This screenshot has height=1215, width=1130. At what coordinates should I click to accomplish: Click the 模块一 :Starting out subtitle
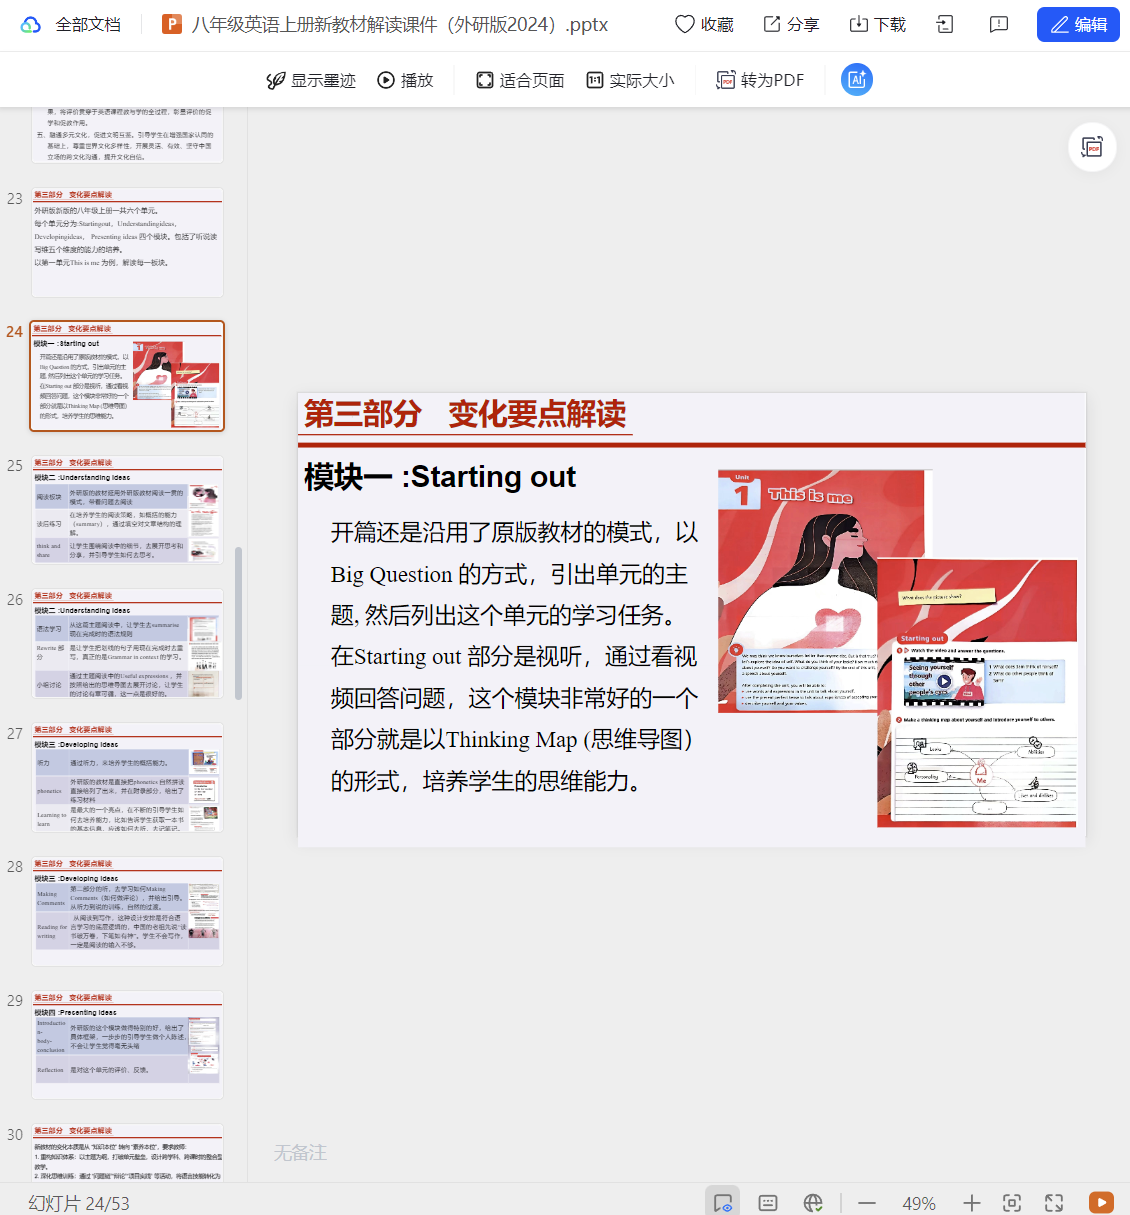pyautogui.click(x=440, y=477)
